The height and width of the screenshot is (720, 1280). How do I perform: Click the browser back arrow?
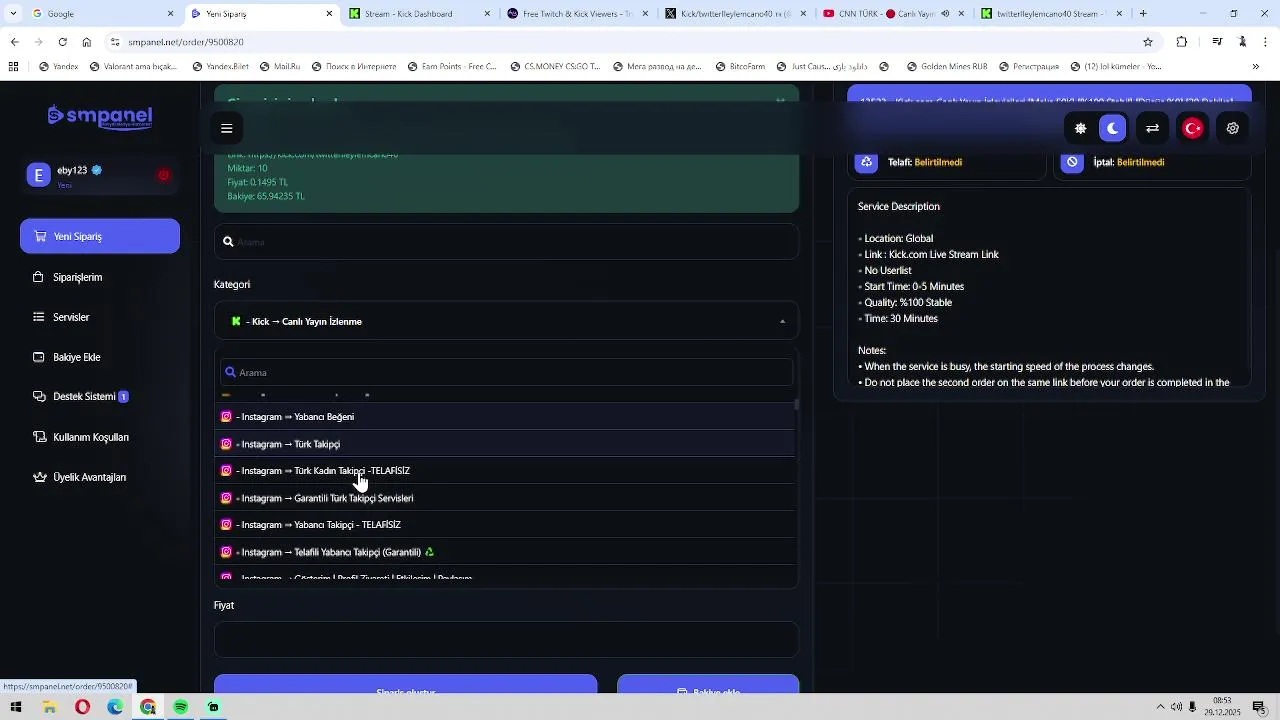tap(14, 42)
